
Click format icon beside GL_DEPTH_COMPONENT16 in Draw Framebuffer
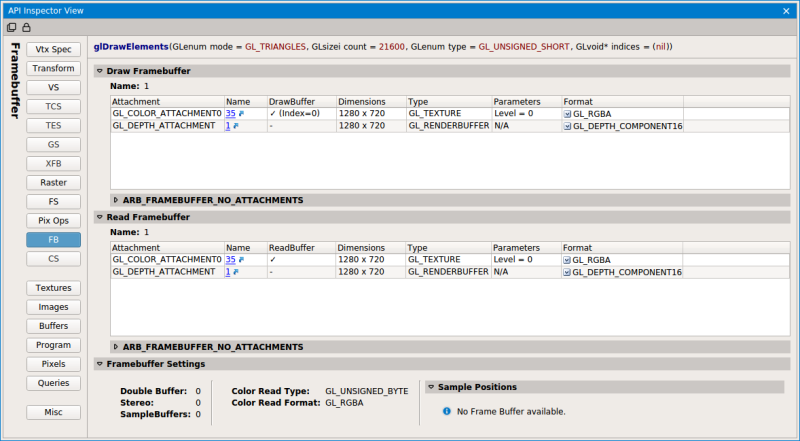click(x=567, y=126)
